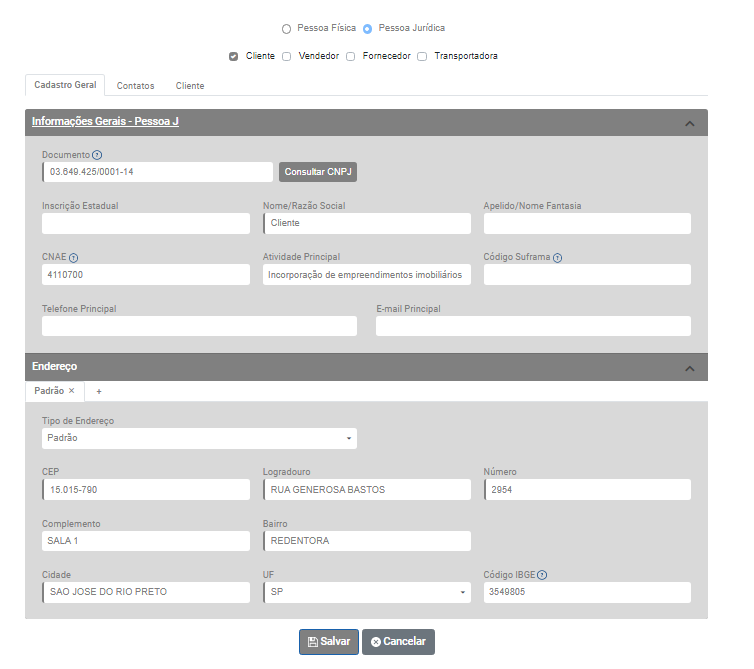
Task: Click the Código Suframa help icon
Action: pyautogui.click(x=557, y=257)
